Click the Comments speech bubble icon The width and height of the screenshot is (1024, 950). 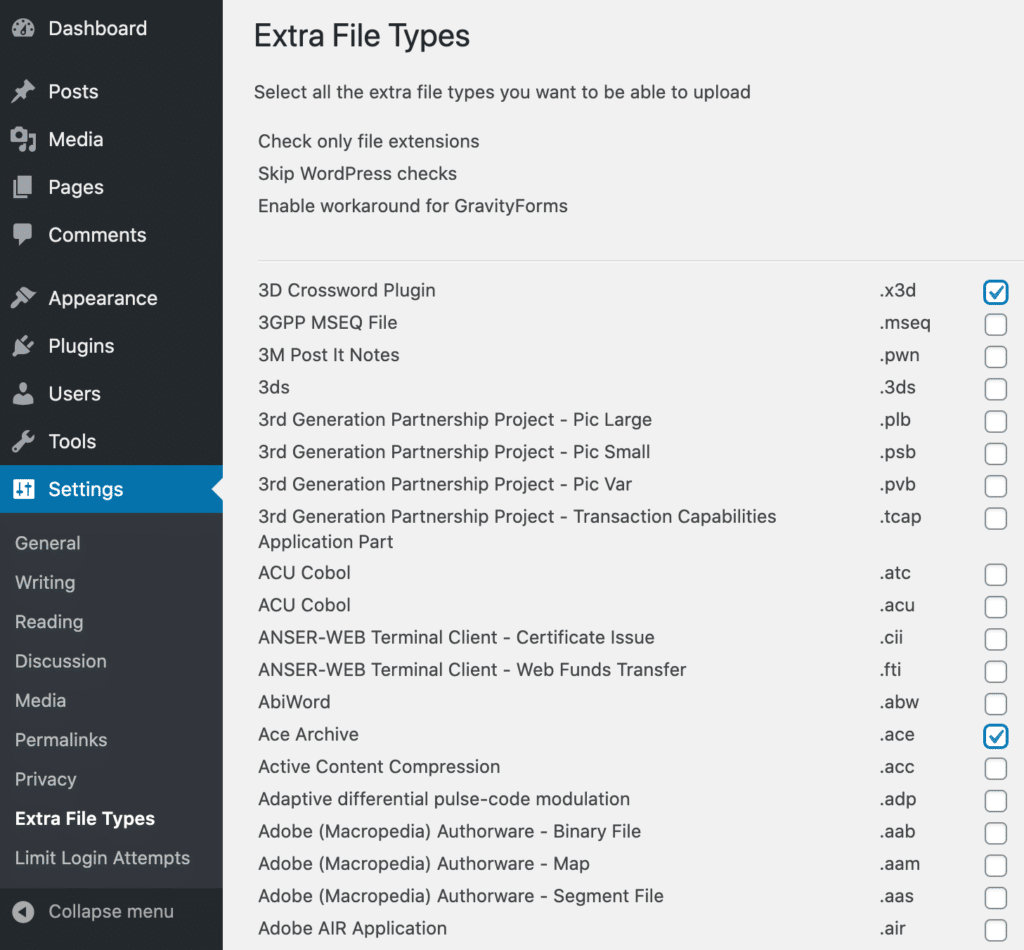[x=23, y=236]
